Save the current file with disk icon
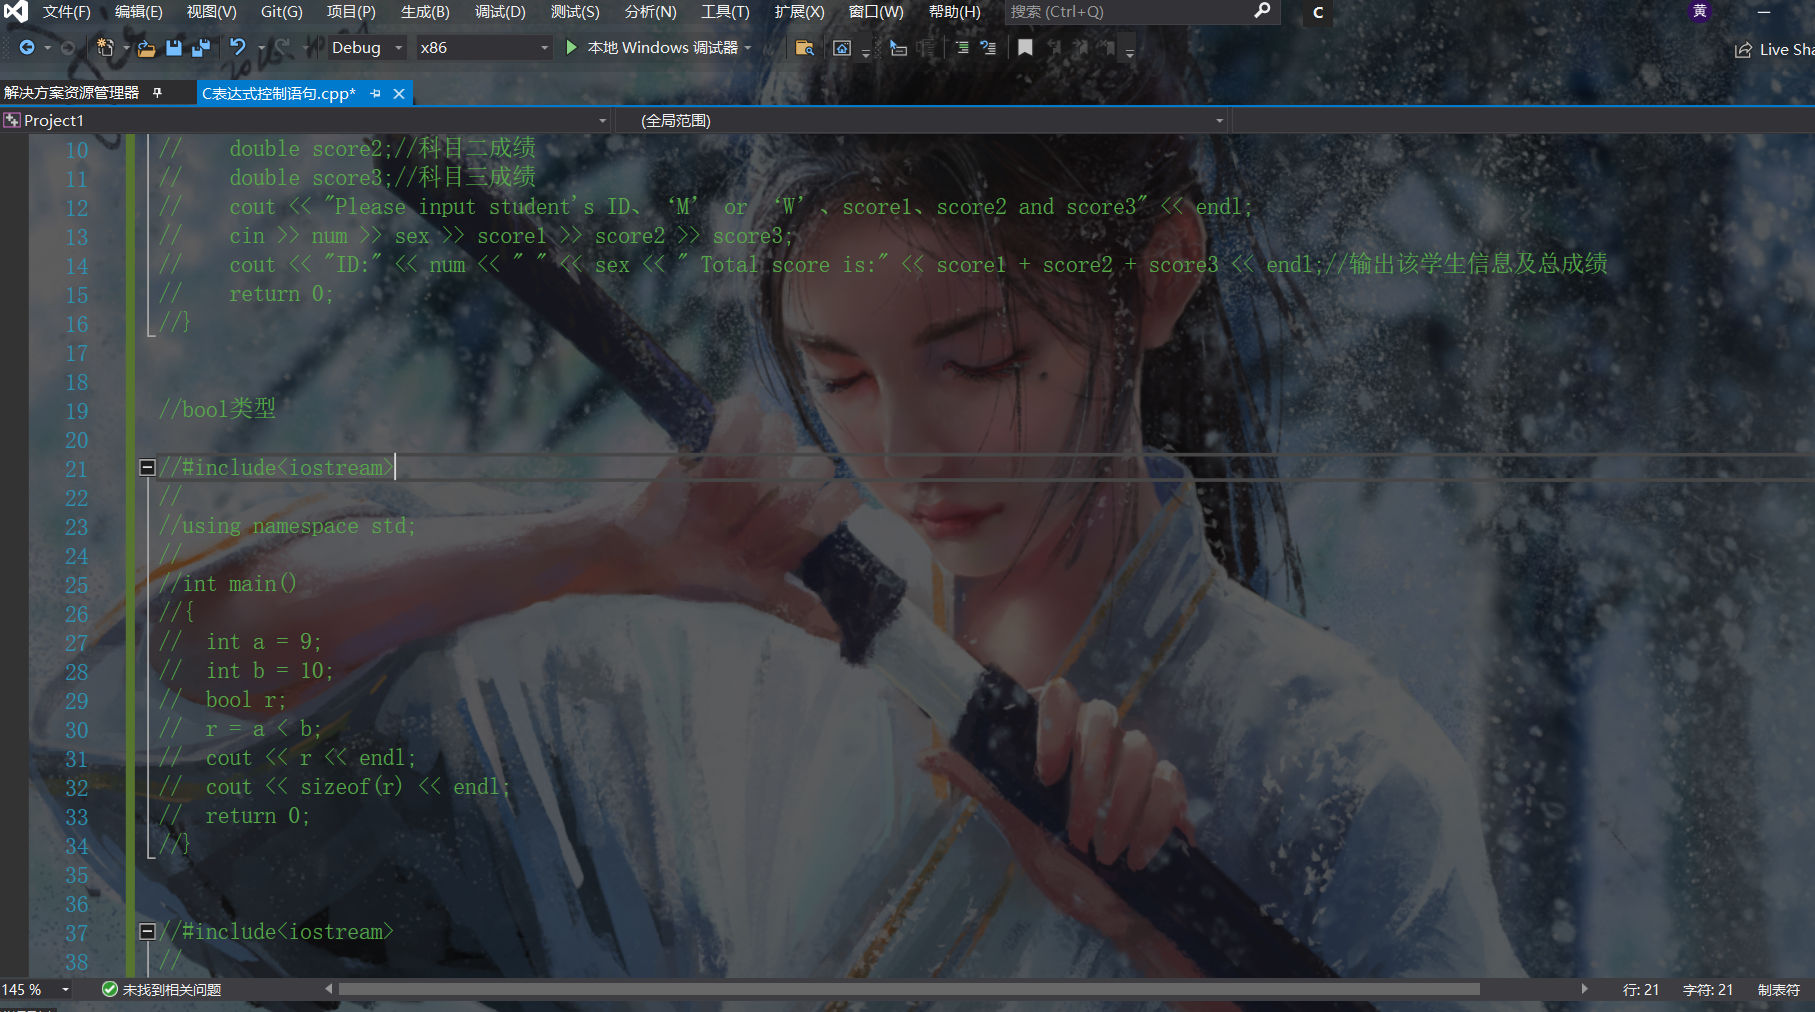1815x1012 pixels. [x=174, y=48]
